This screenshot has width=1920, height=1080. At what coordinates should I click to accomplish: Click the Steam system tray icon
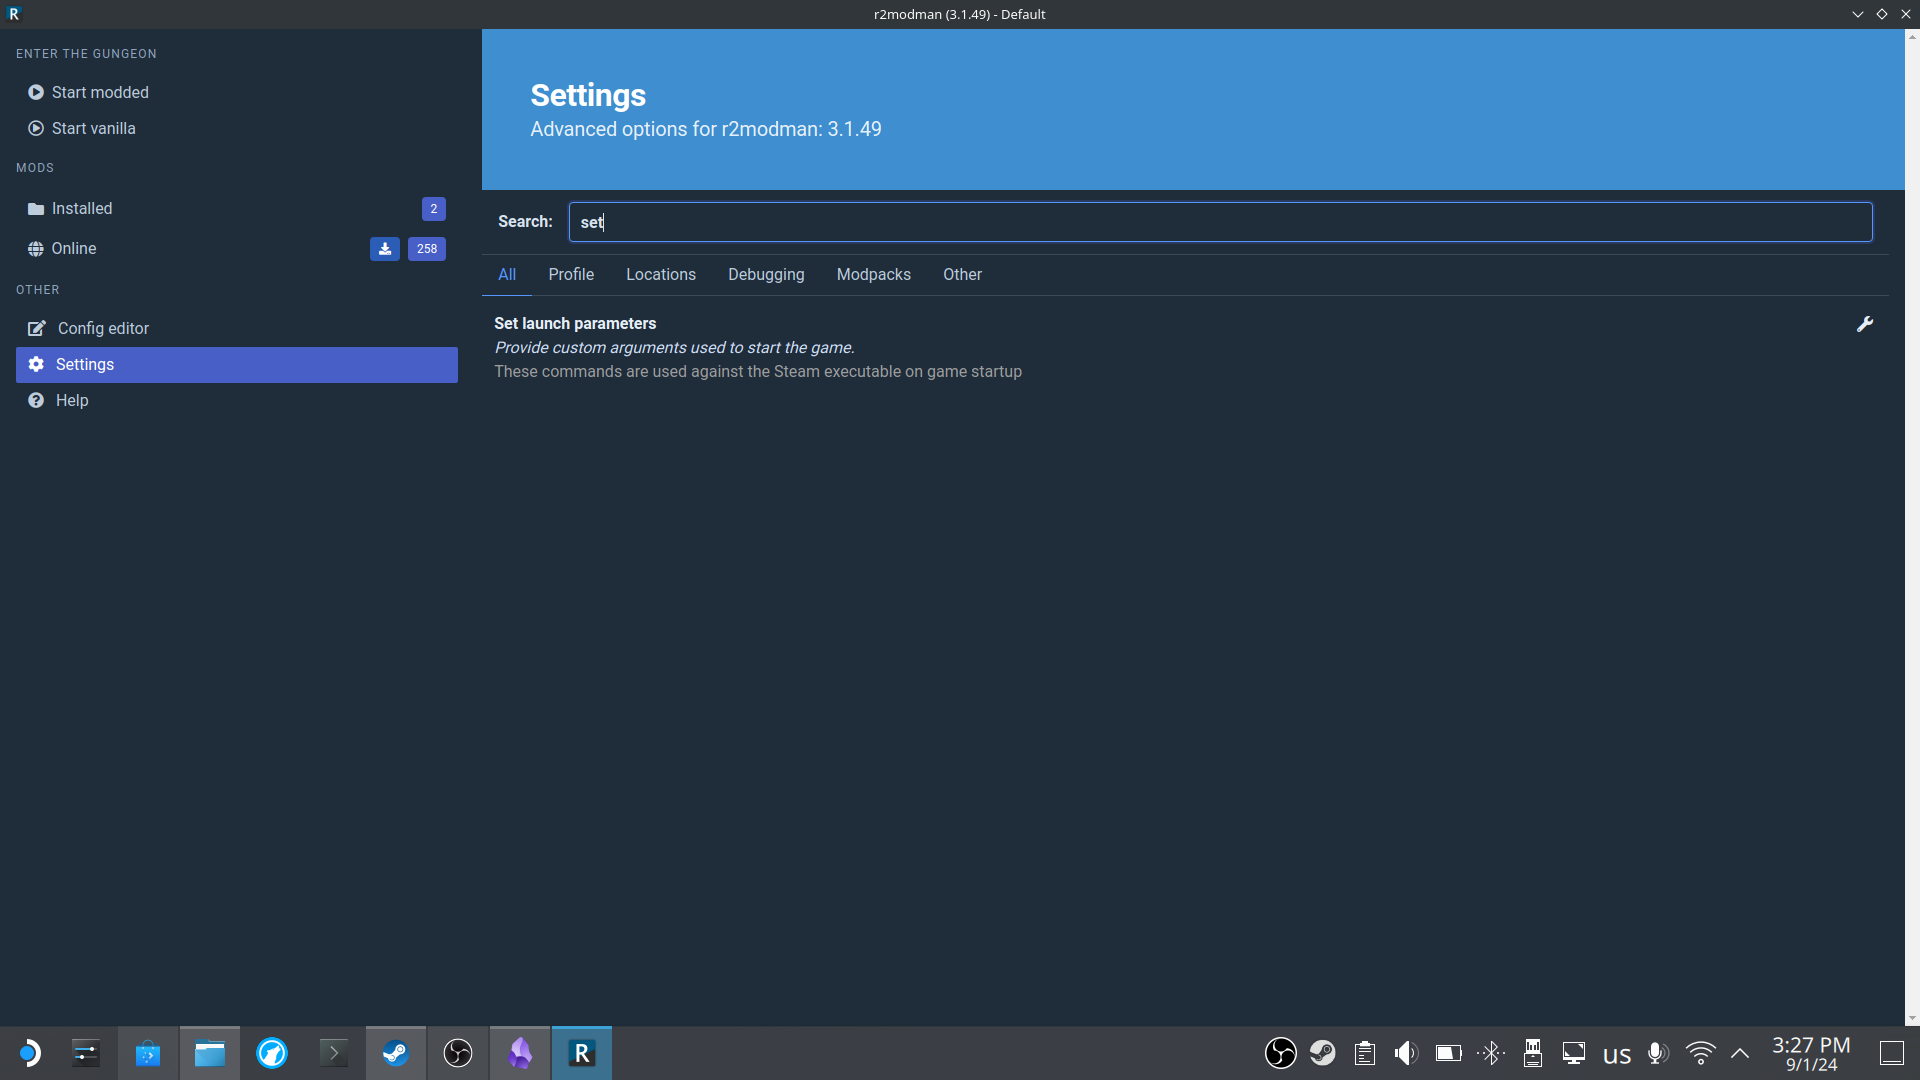point(1323,1053)
